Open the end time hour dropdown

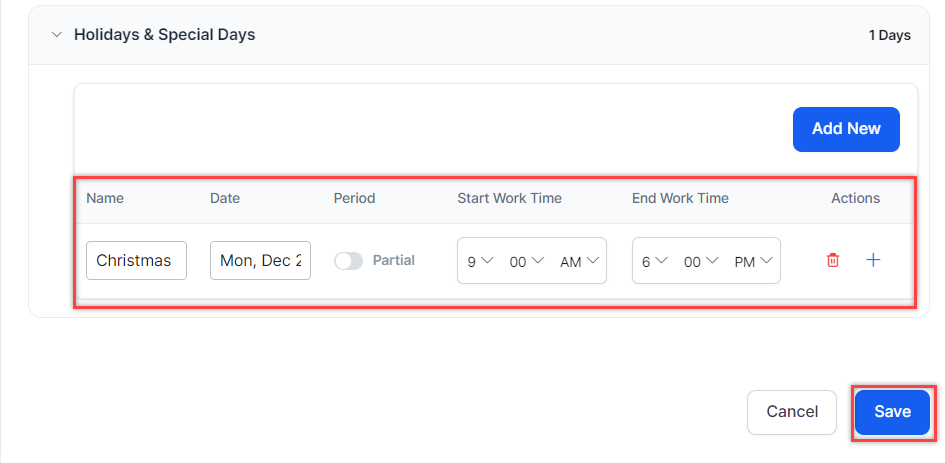pos(654,261)
